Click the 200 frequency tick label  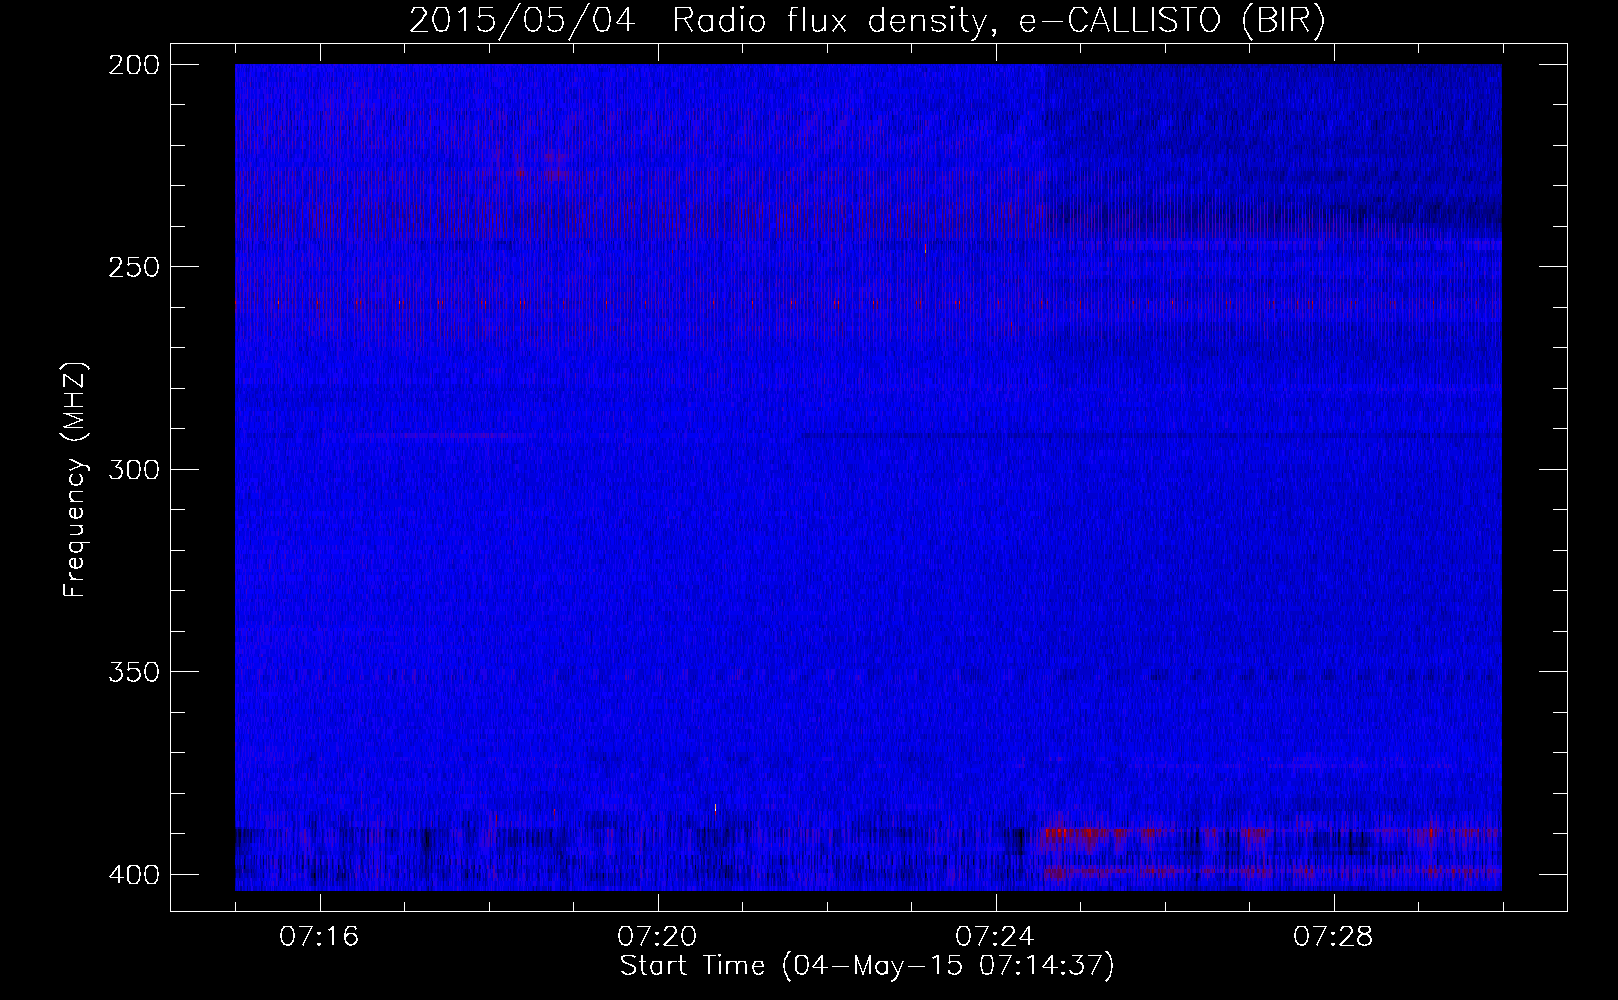tap(133, 65)
